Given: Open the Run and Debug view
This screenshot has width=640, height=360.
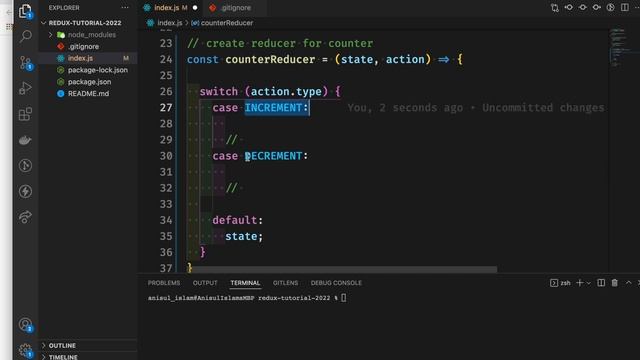Looking at the screenshot, I should [x=25, y=88].
